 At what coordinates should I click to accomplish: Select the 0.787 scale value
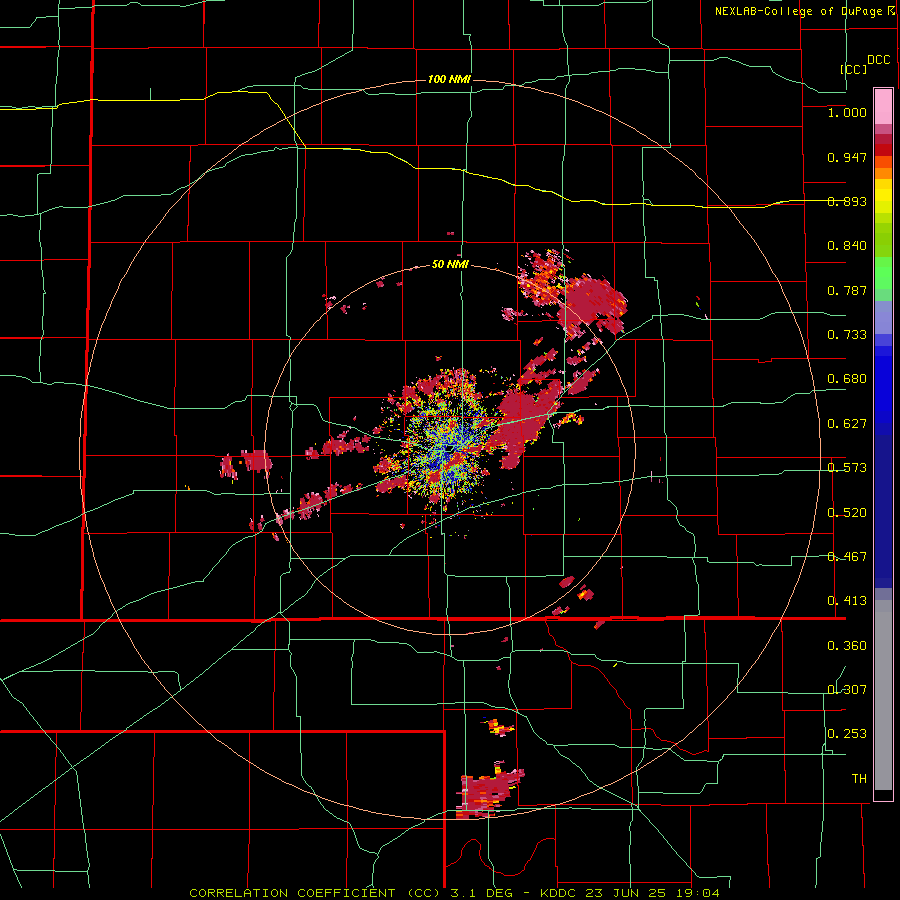tap(847, 290)
